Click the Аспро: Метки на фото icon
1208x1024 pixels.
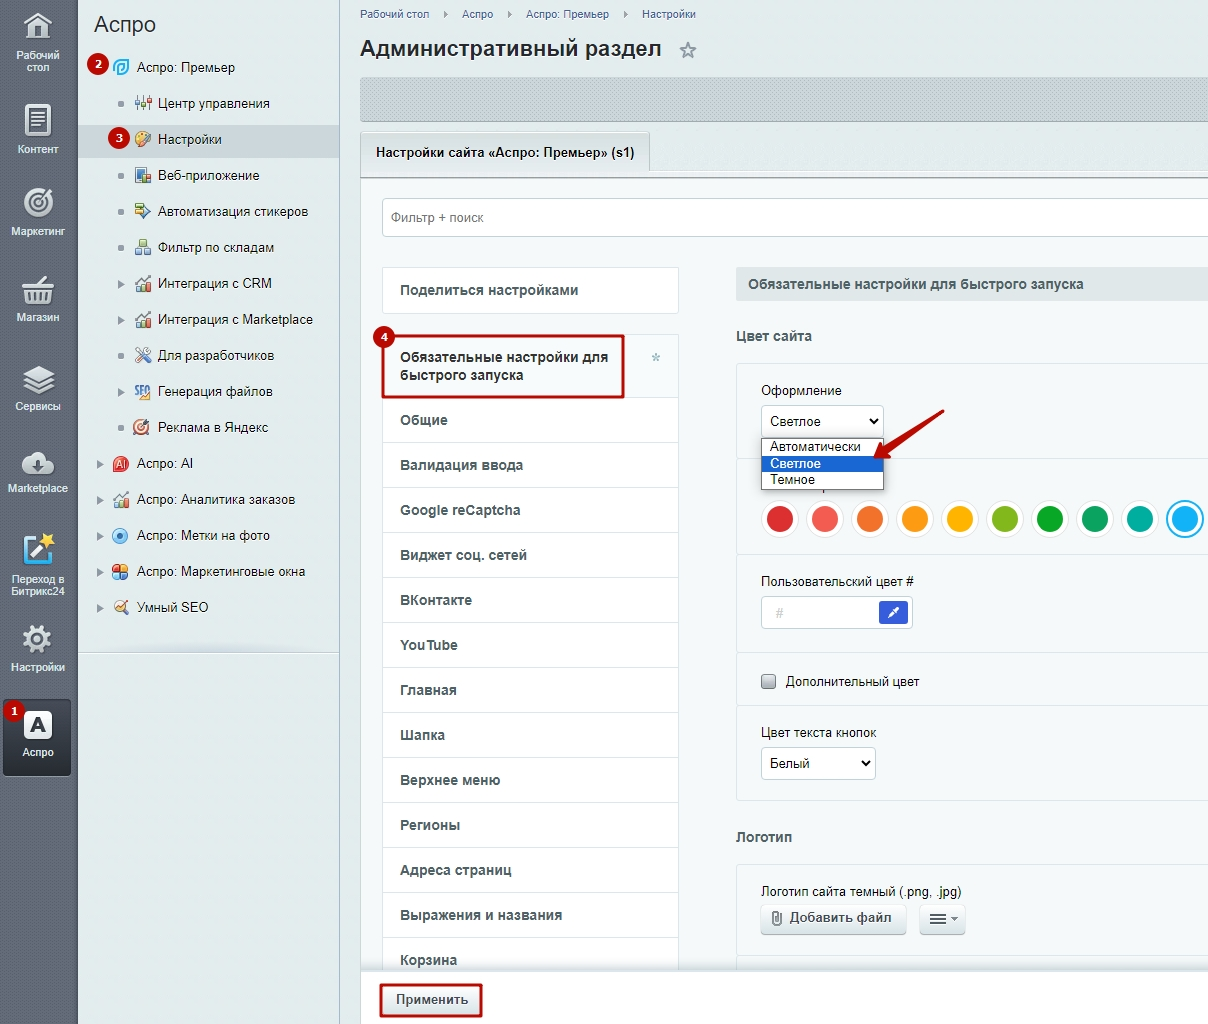(x=121, y=535)
